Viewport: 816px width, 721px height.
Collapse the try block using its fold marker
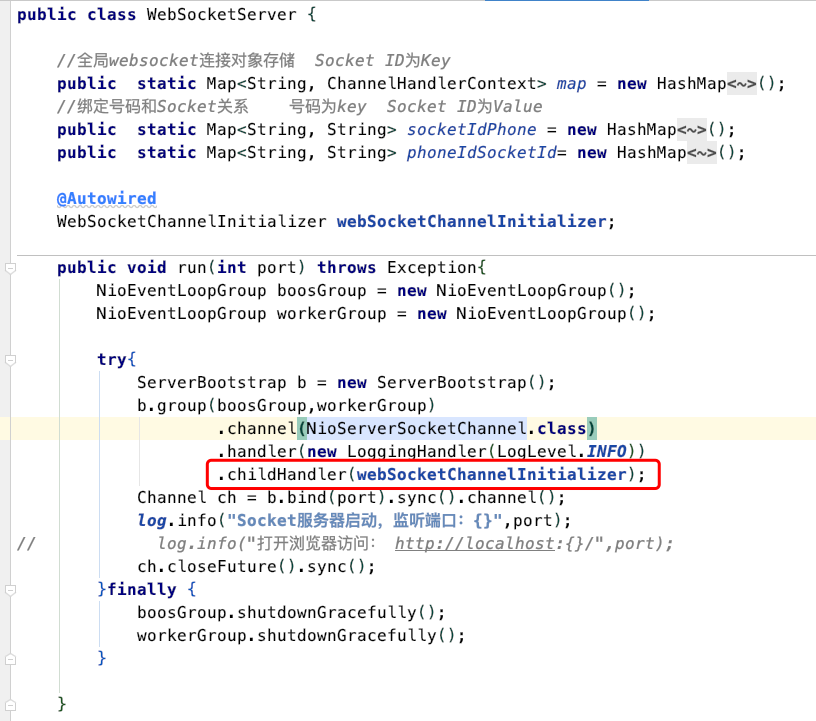(x=10, y=359)
